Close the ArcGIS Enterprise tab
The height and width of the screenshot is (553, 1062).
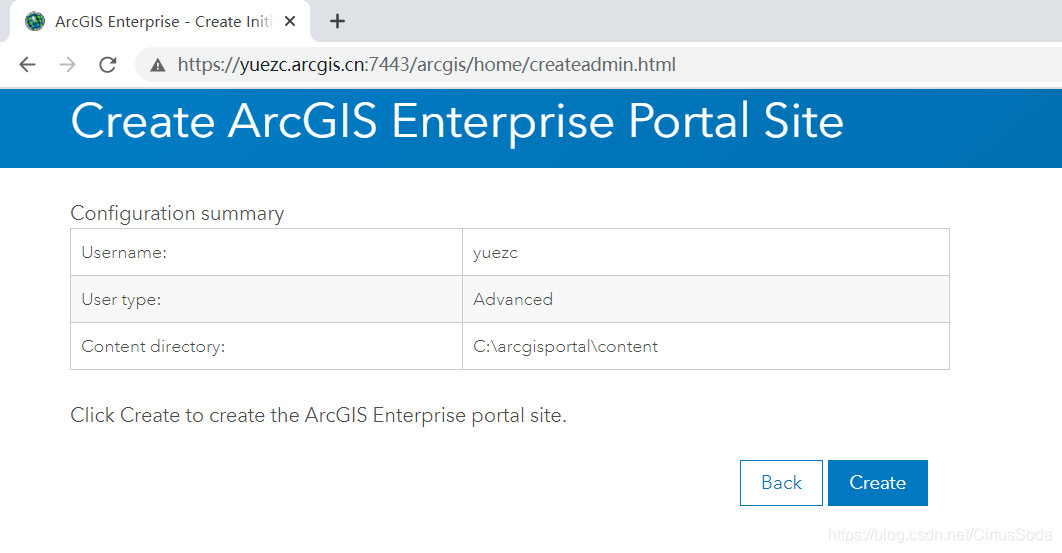[x=290, y=22]
